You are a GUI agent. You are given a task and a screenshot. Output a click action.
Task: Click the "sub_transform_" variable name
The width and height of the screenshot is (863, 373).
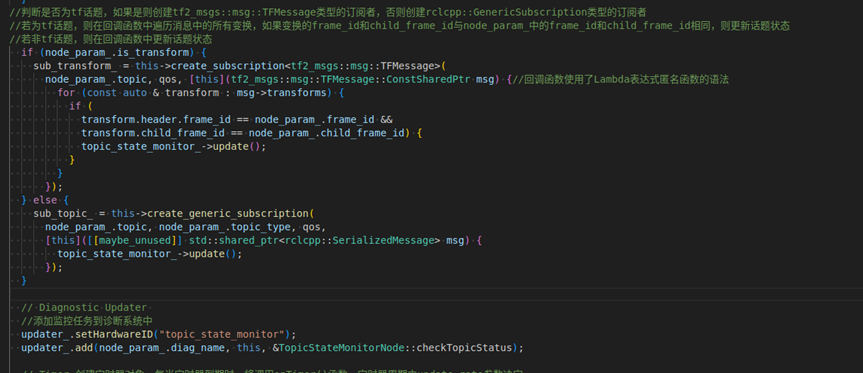[x=75, y=66]
